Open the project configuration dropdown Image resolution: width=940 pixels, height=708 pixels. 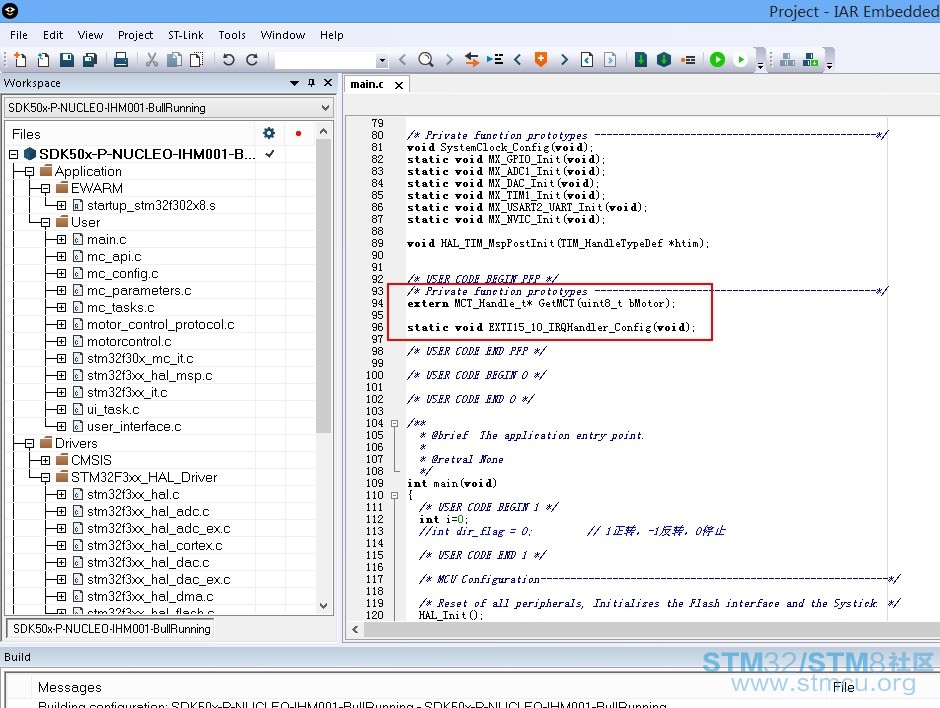(x=325, y=108)
